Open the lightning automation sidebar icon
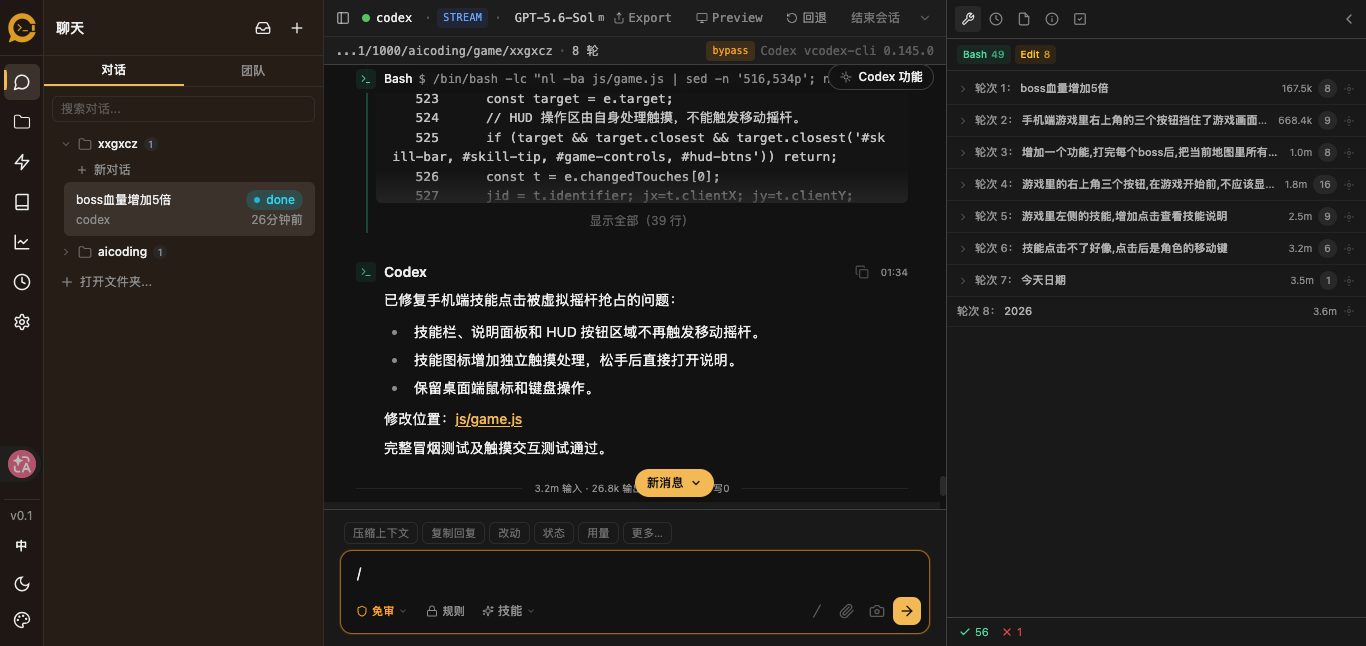Image resolution: width=1366 pixels, height=646 pixels. [22, 162]
